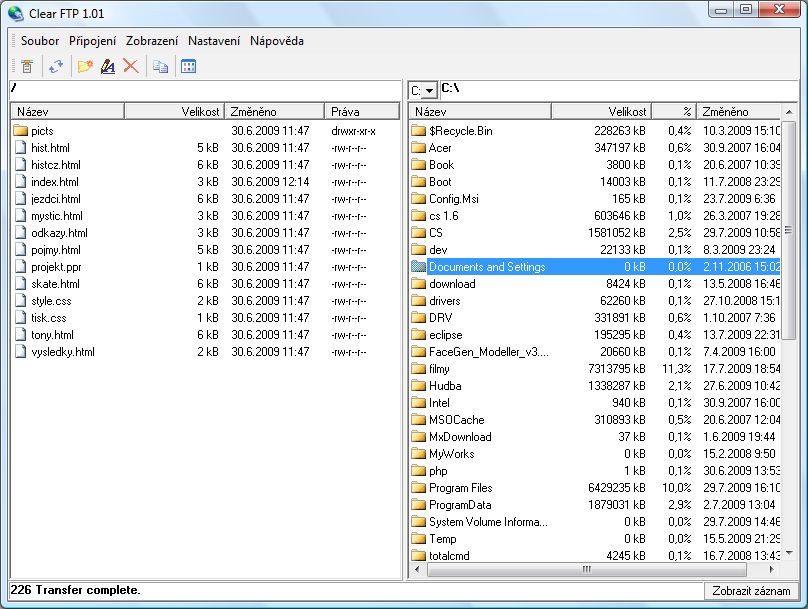This screenshot has height=609, width=808.
Task: Click the blue grid view toolbar icon
Action: tap(189, 66)
